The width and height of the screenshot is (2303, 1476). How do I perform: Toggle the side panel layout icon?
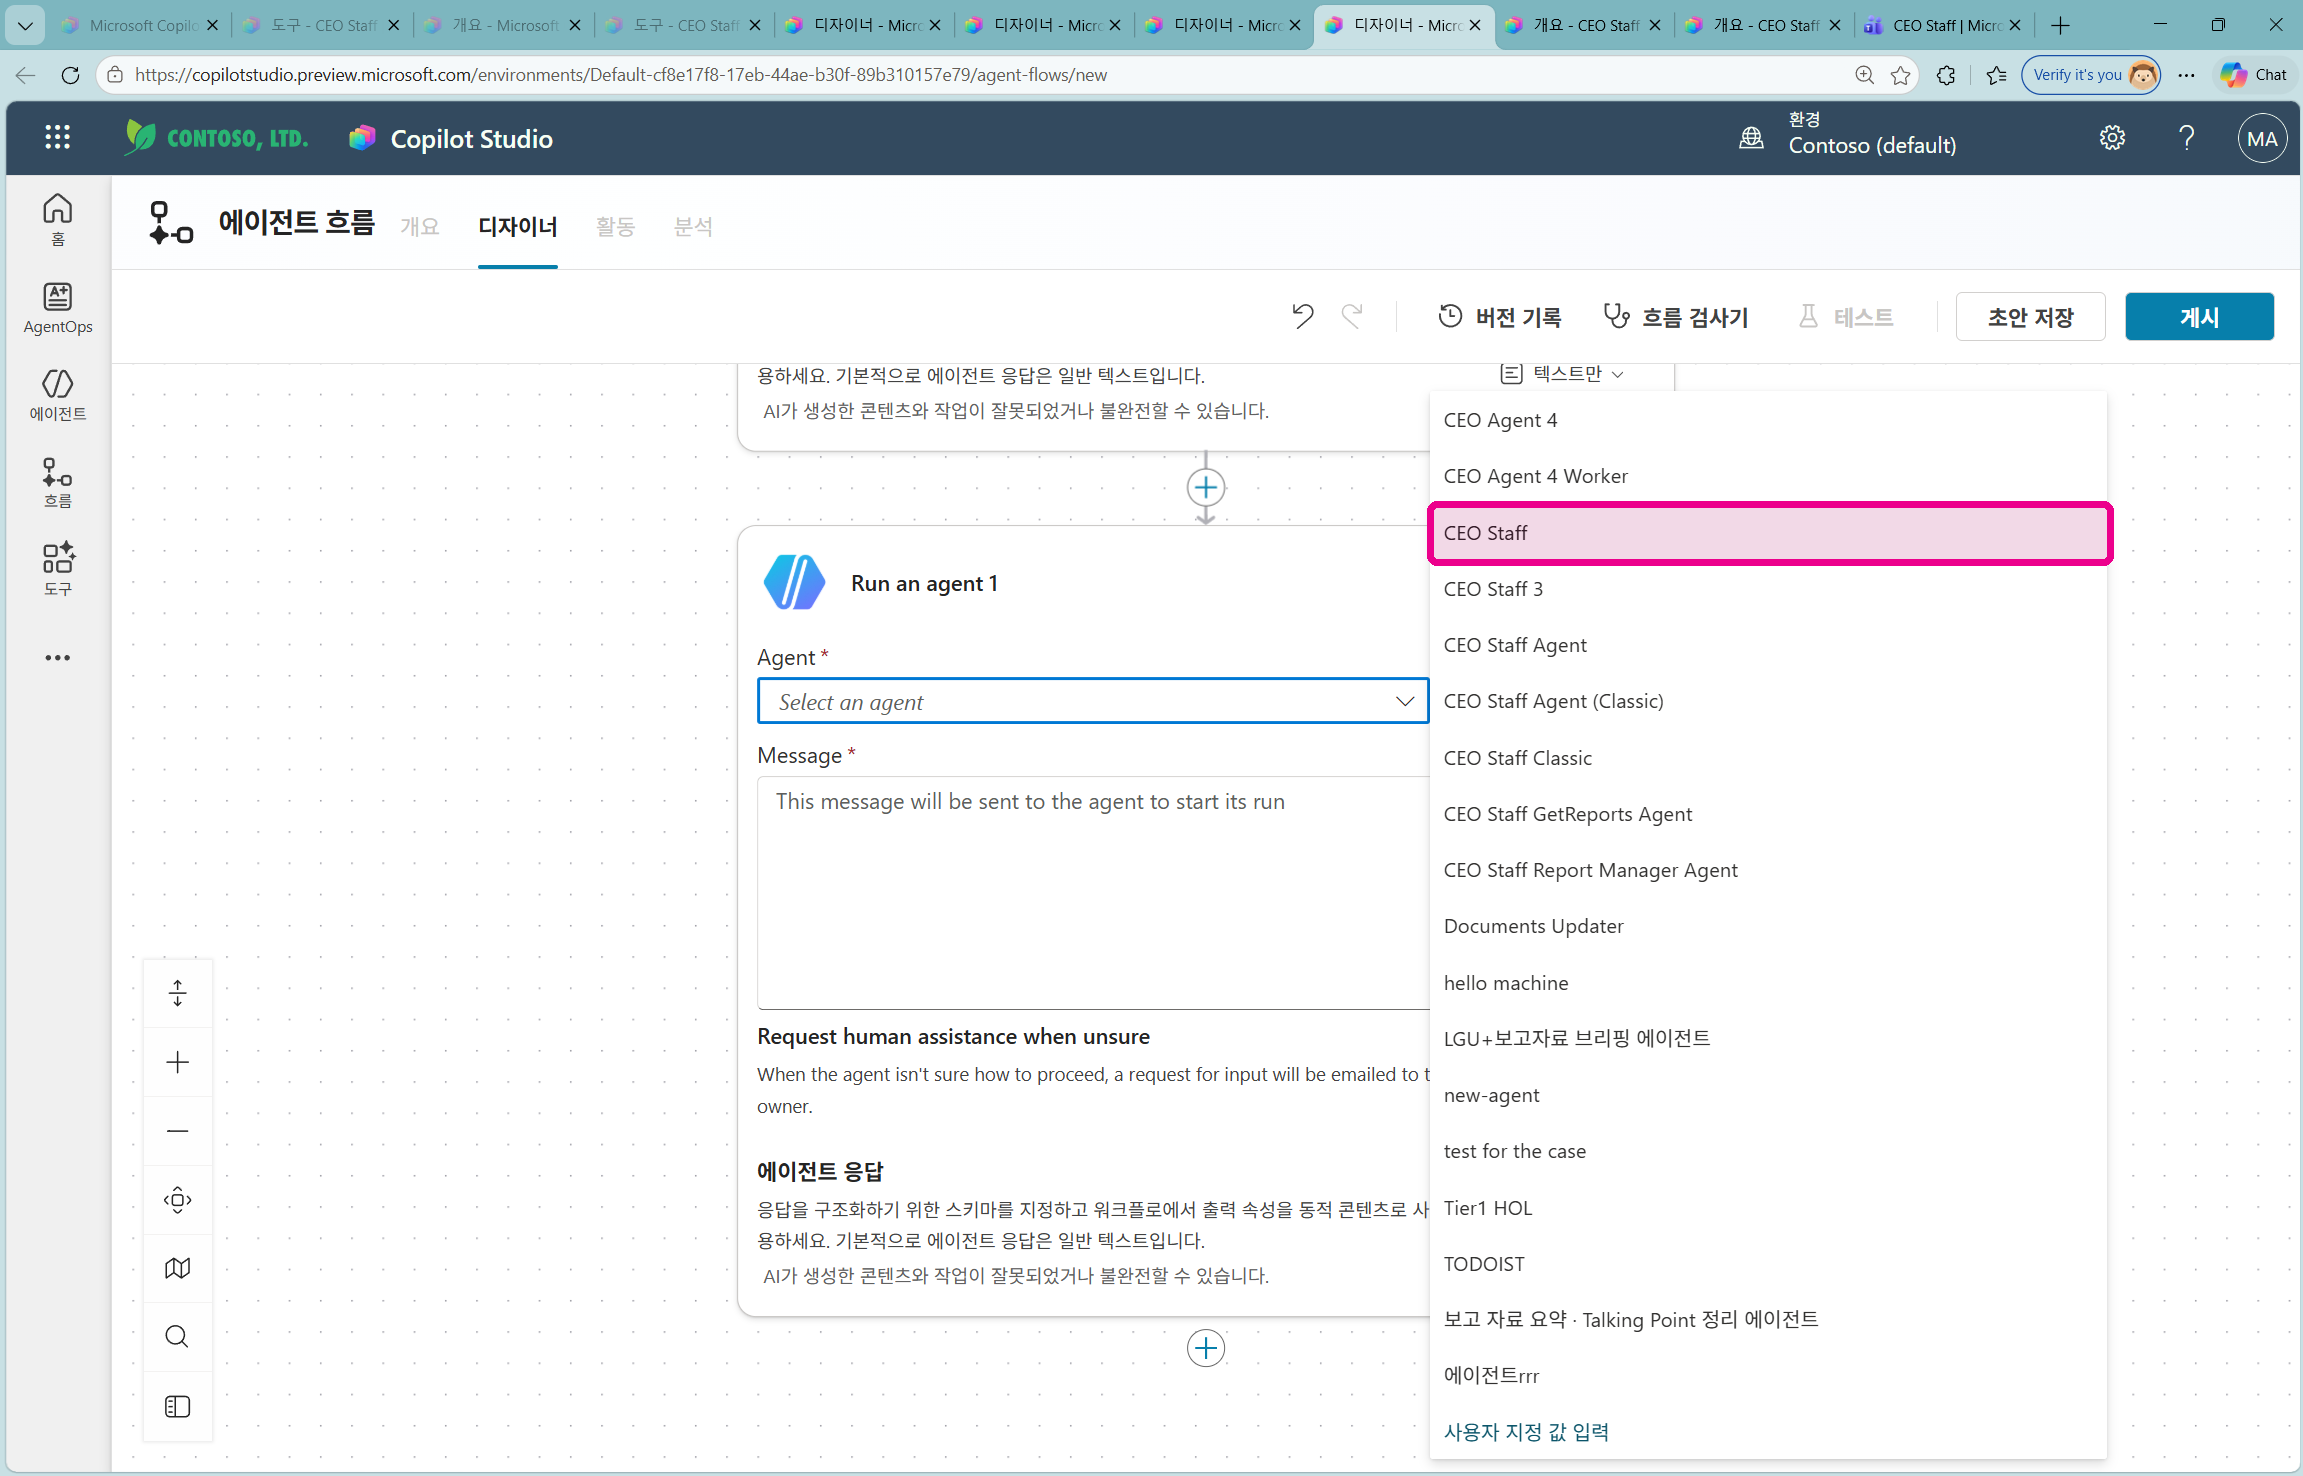coord(177,1406)
